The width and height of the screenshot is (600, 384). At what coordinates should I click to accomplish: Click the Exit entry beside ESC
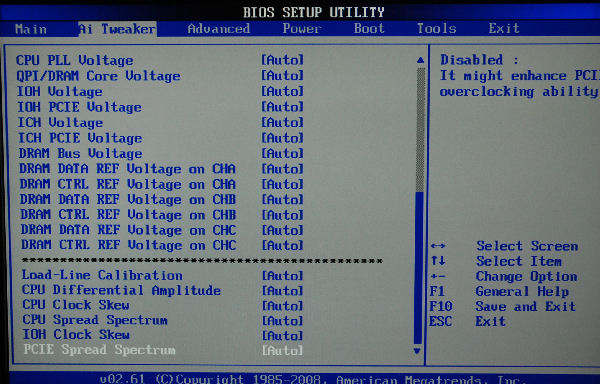coord(490,321)
